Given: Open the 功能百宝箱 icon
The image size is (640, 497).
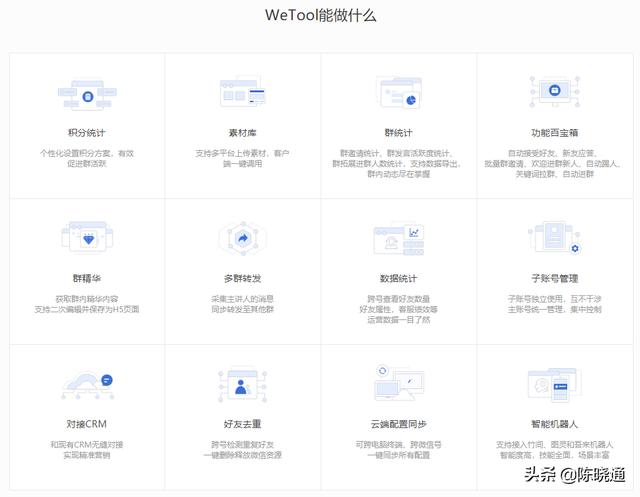Looking at the screenshot, I should click(x=555, y=94).
